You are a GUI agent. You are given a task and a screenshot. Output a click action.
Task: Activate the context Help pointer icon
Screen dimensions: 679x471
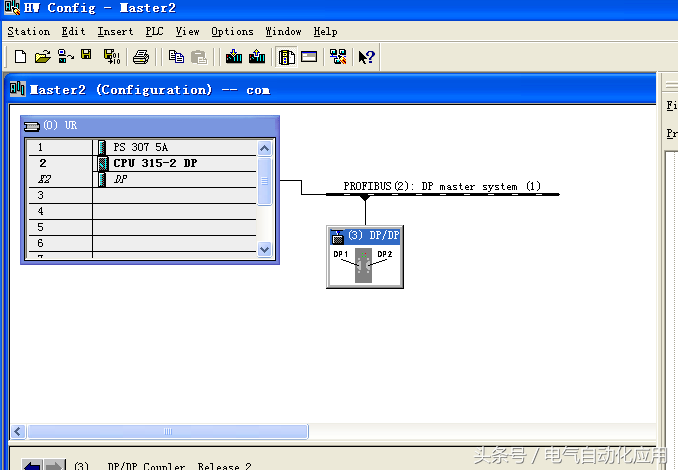pyautogui.click(x=367, y=57)
